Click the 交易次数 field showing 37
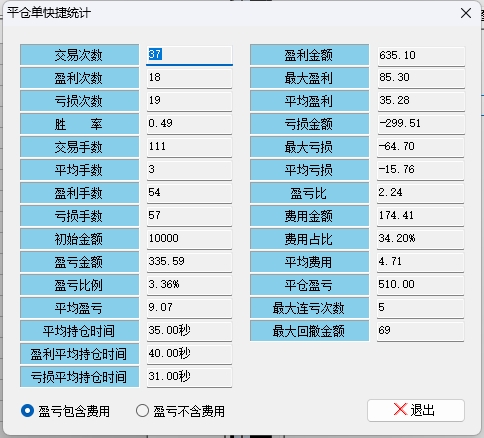Viewport: 484px width, 438px height. click(x=189, y=55)
